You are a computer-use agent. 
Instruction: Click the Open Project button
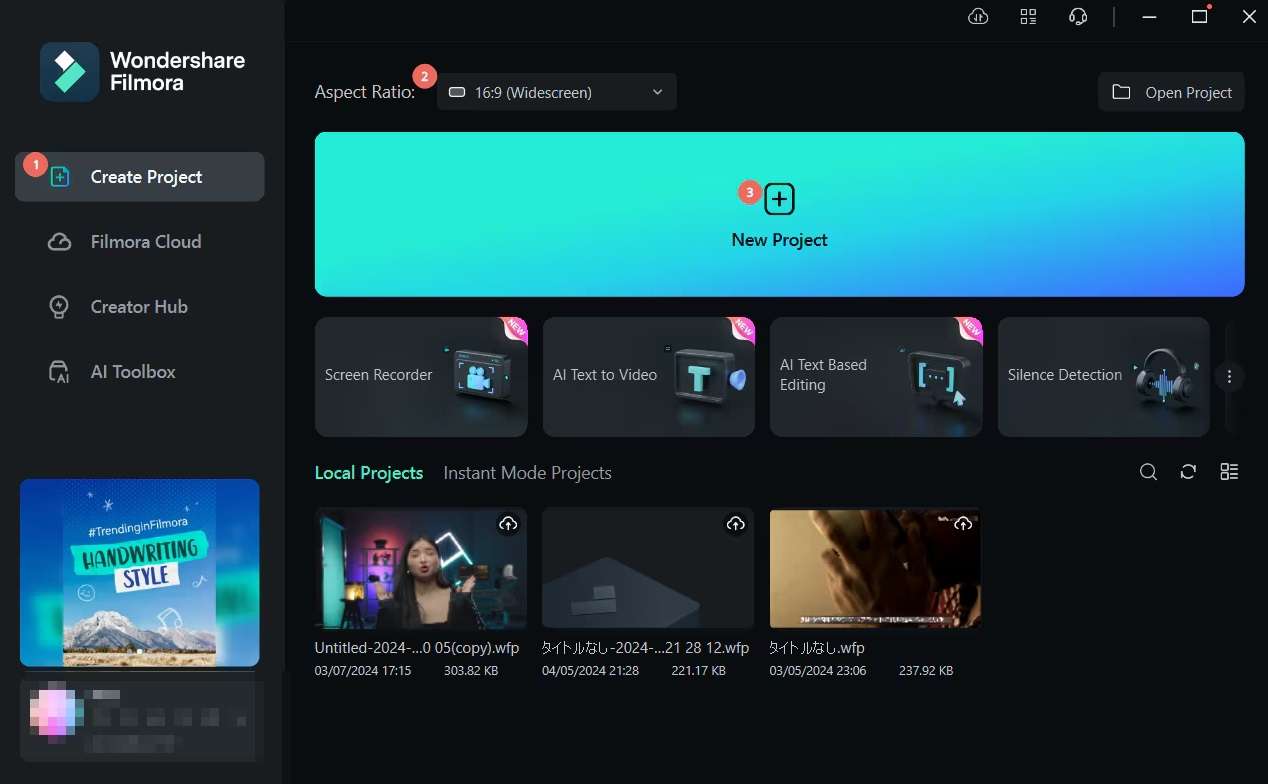click(x=1171, y=92)
